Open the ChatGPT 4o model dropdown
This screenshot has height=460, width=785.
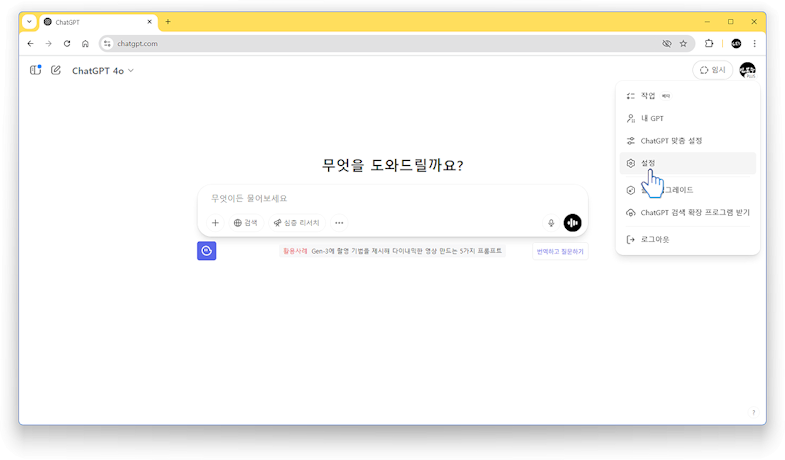click(x=103, y=71)
